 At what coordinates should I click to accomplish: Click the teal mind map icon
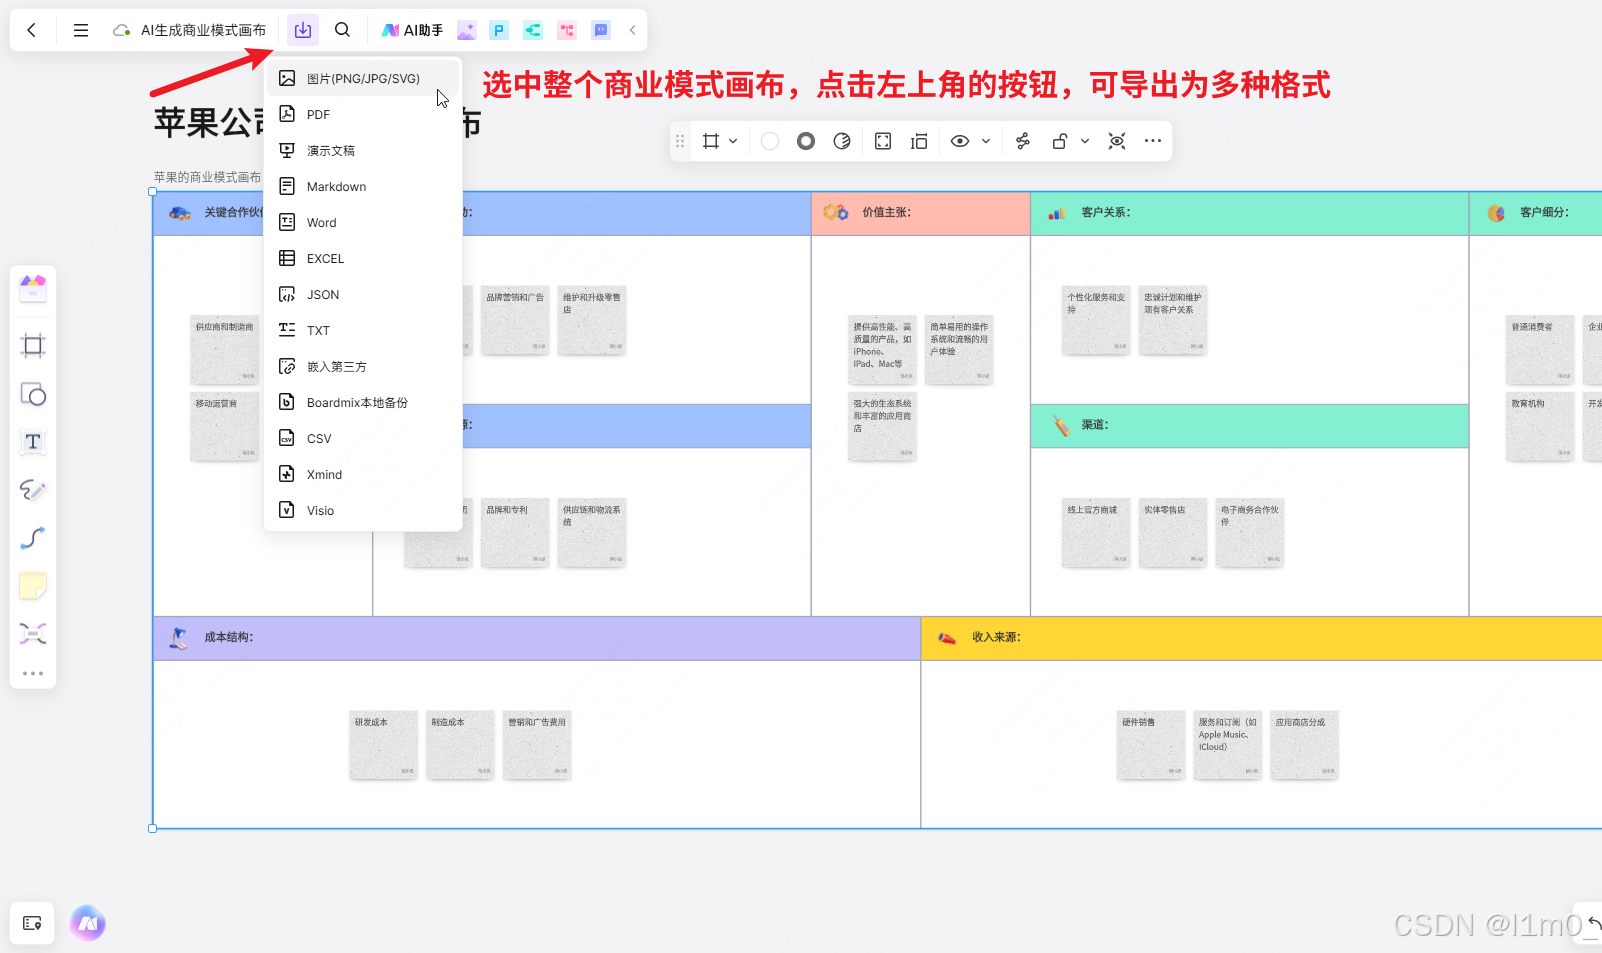click(x=533, y=30)
